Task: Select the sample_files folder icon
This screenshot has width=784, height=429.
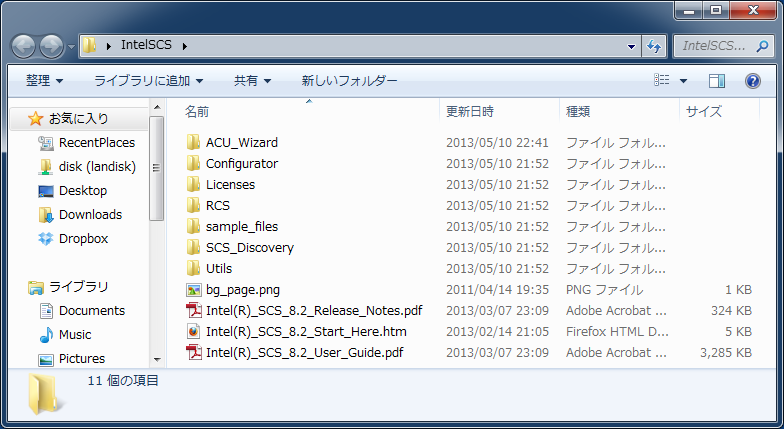Action: [194, 226]
